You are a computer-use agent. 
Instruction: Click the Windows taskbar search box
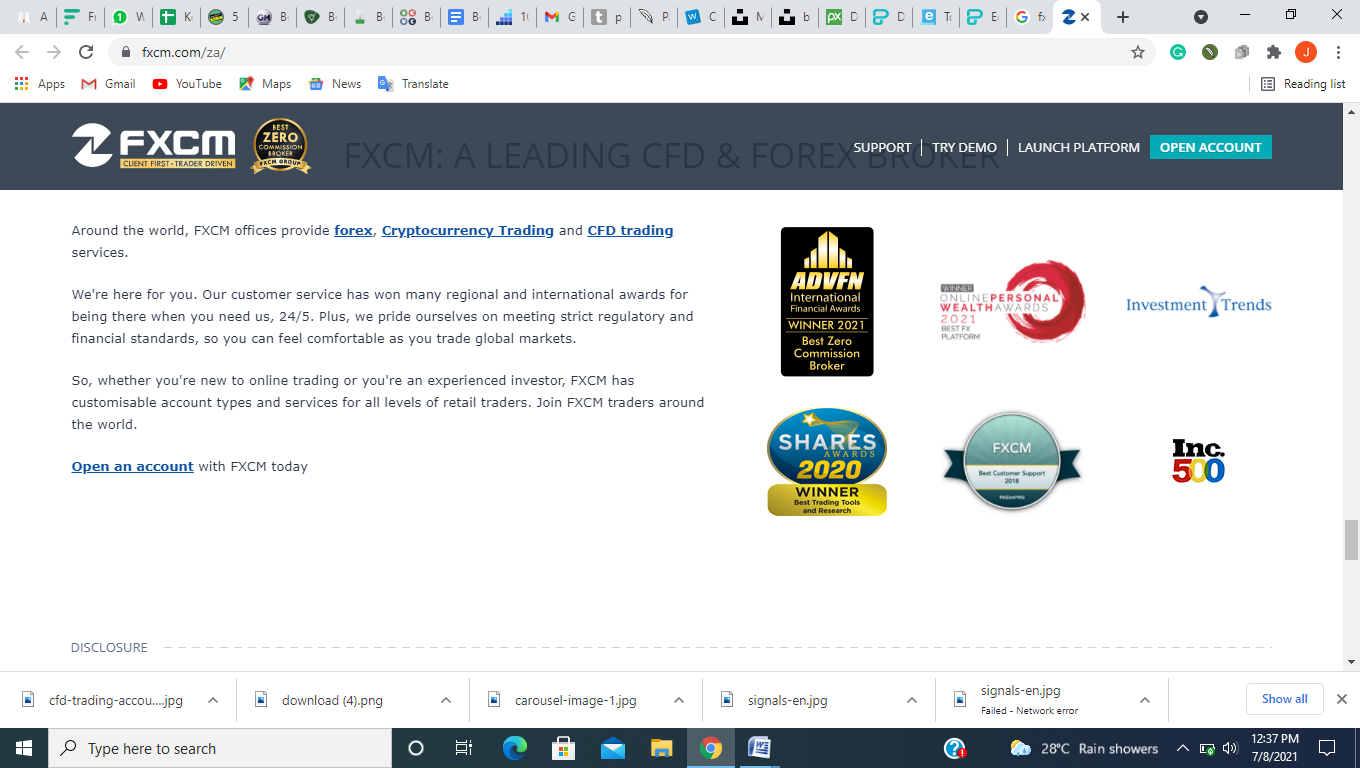[220, 748]
